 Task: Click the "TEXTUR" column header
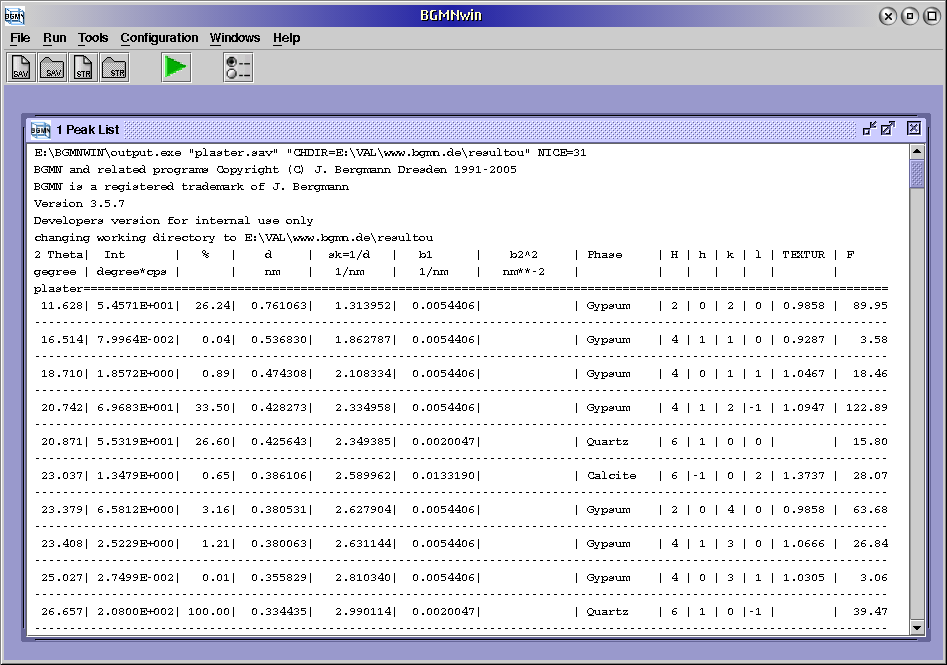[x=803, y=255]
